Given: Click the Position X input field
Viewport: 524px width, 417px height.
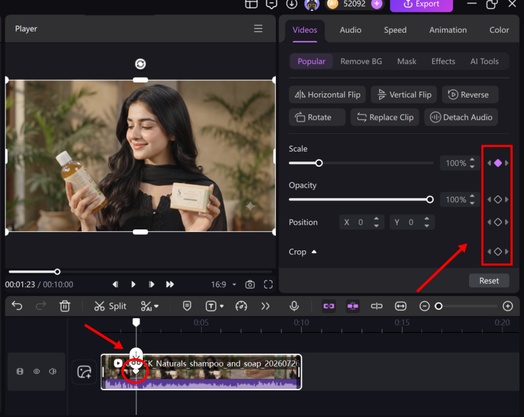Looking at the screenshot, I should (x=362, y=222).
